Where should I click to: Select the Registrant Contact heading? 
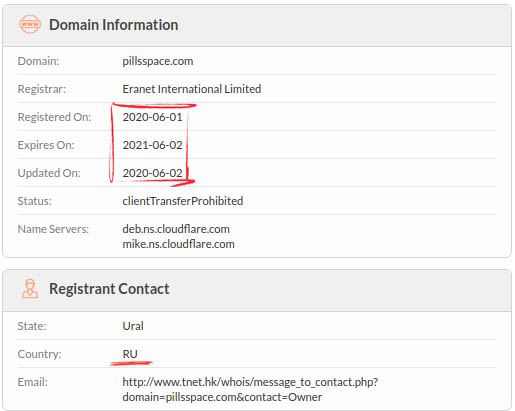[x=109, y=289]
